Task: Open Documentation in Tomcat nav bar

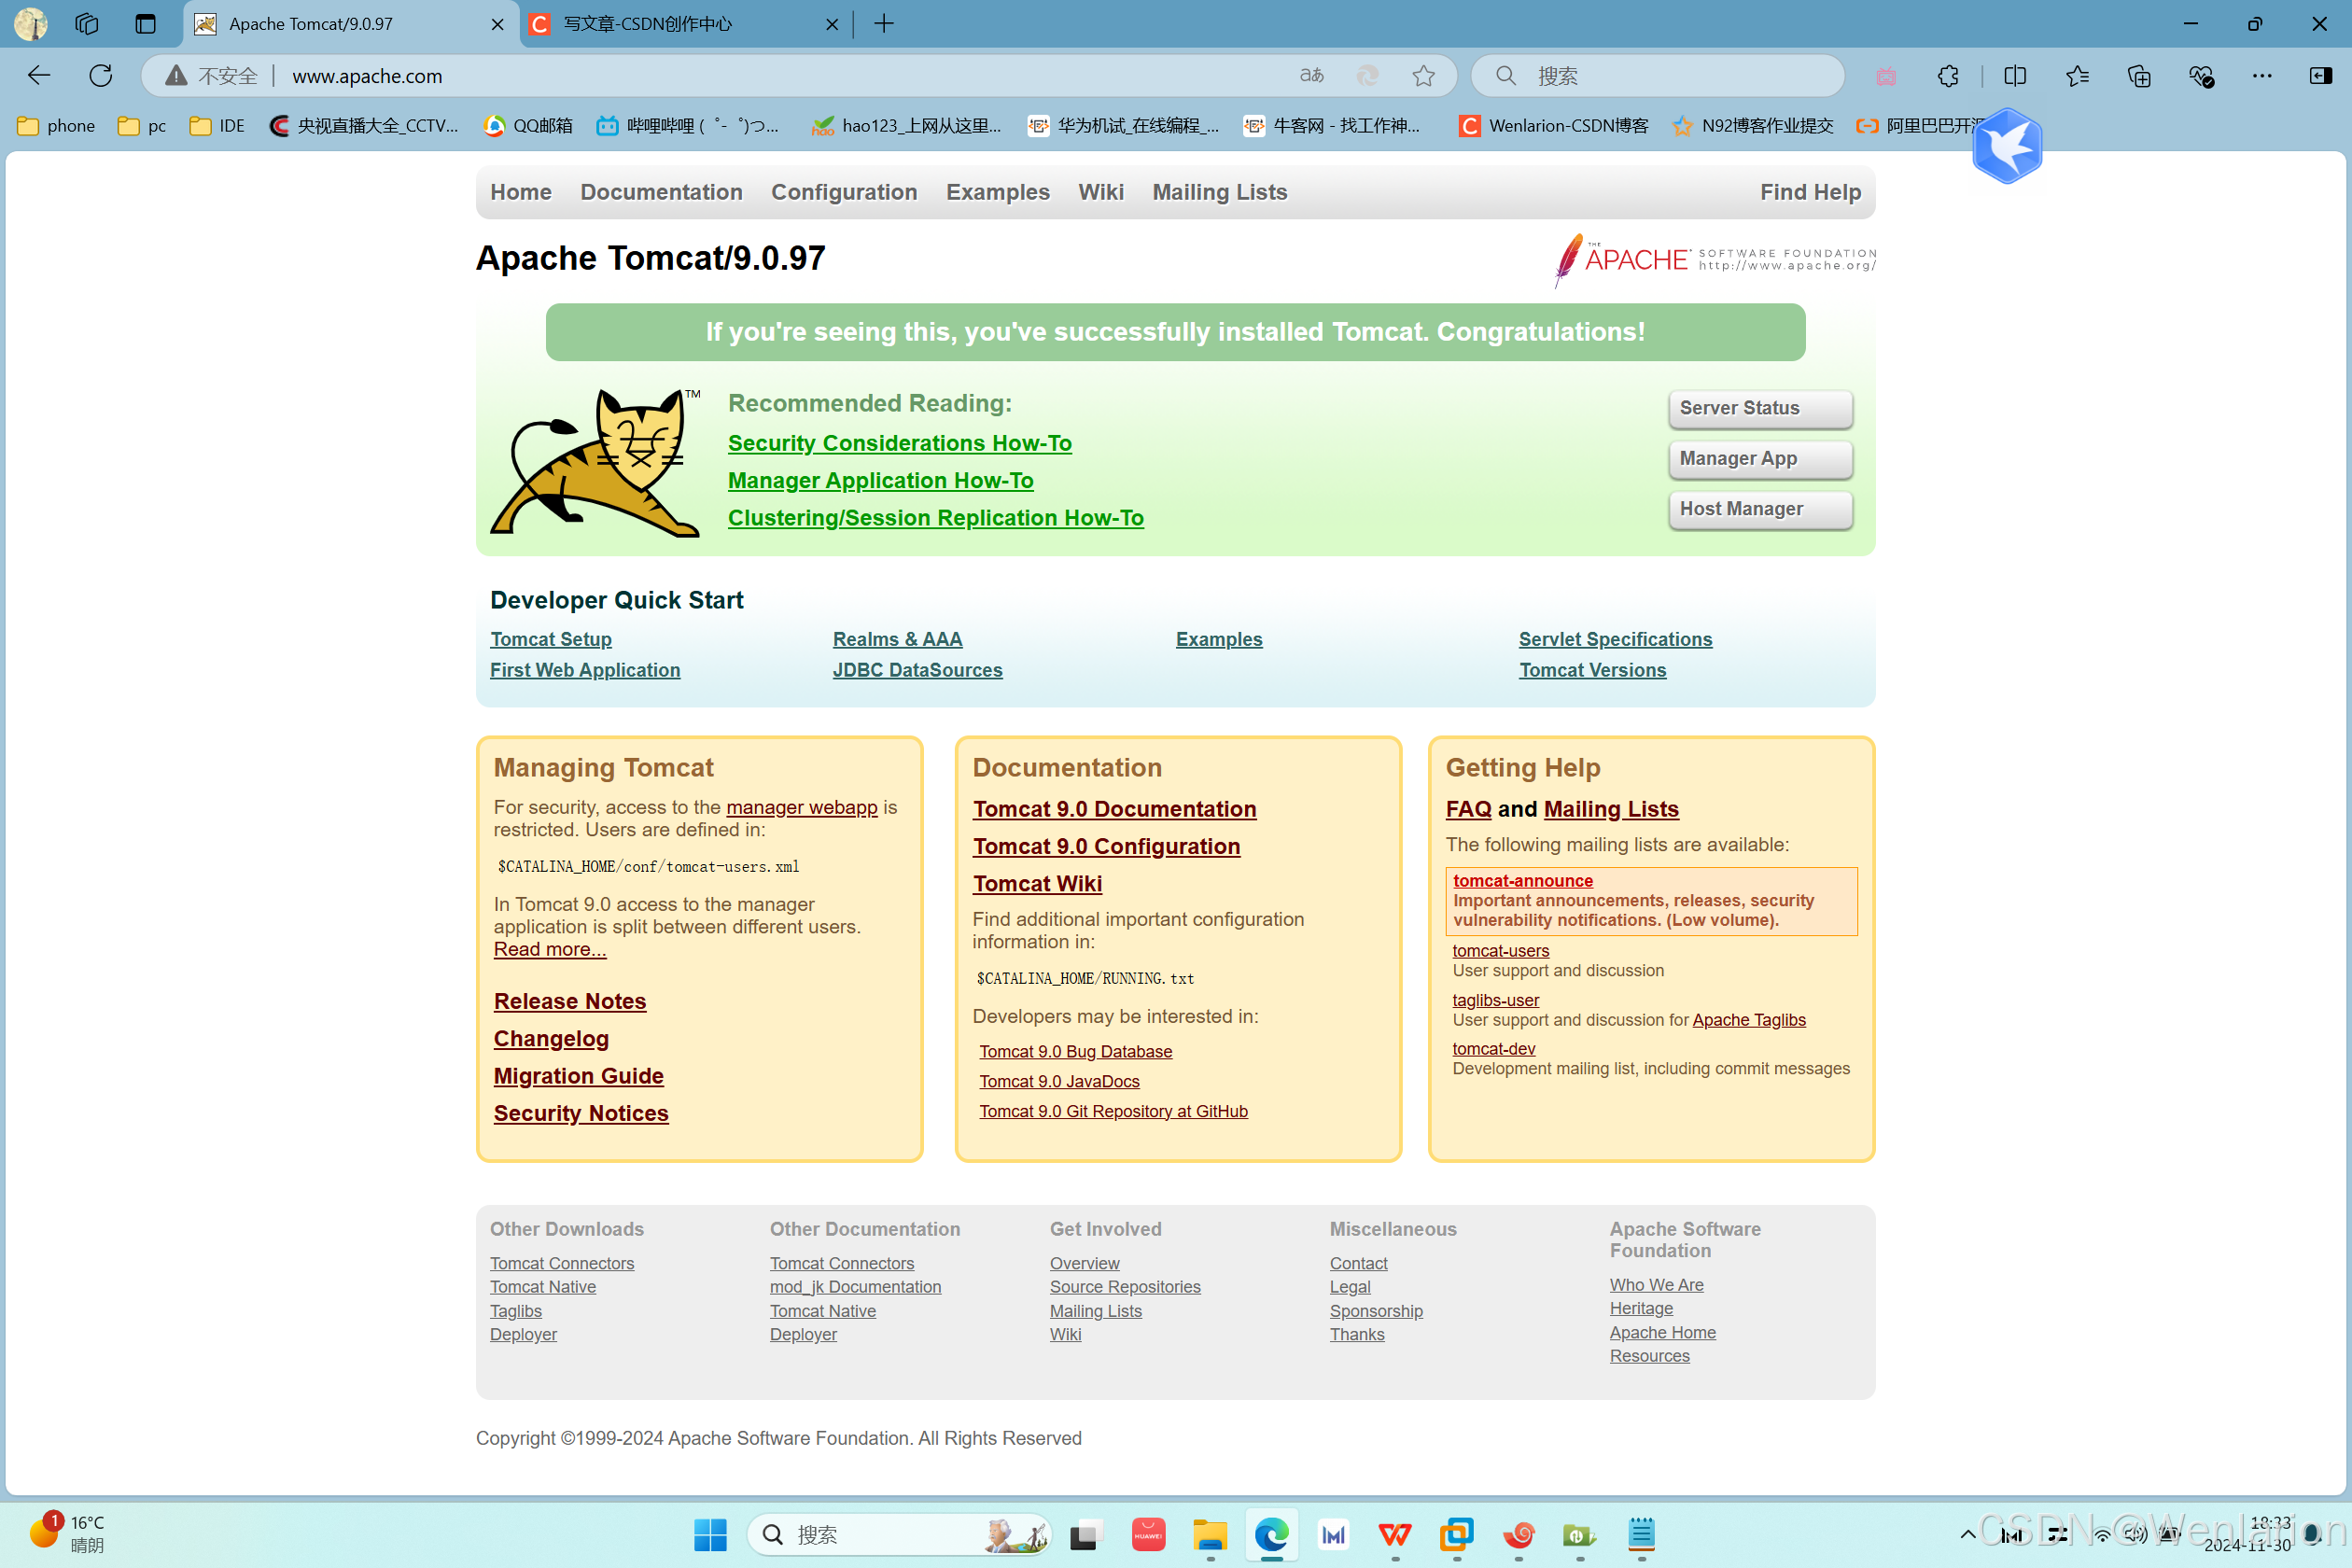Action: pos(661,192)
